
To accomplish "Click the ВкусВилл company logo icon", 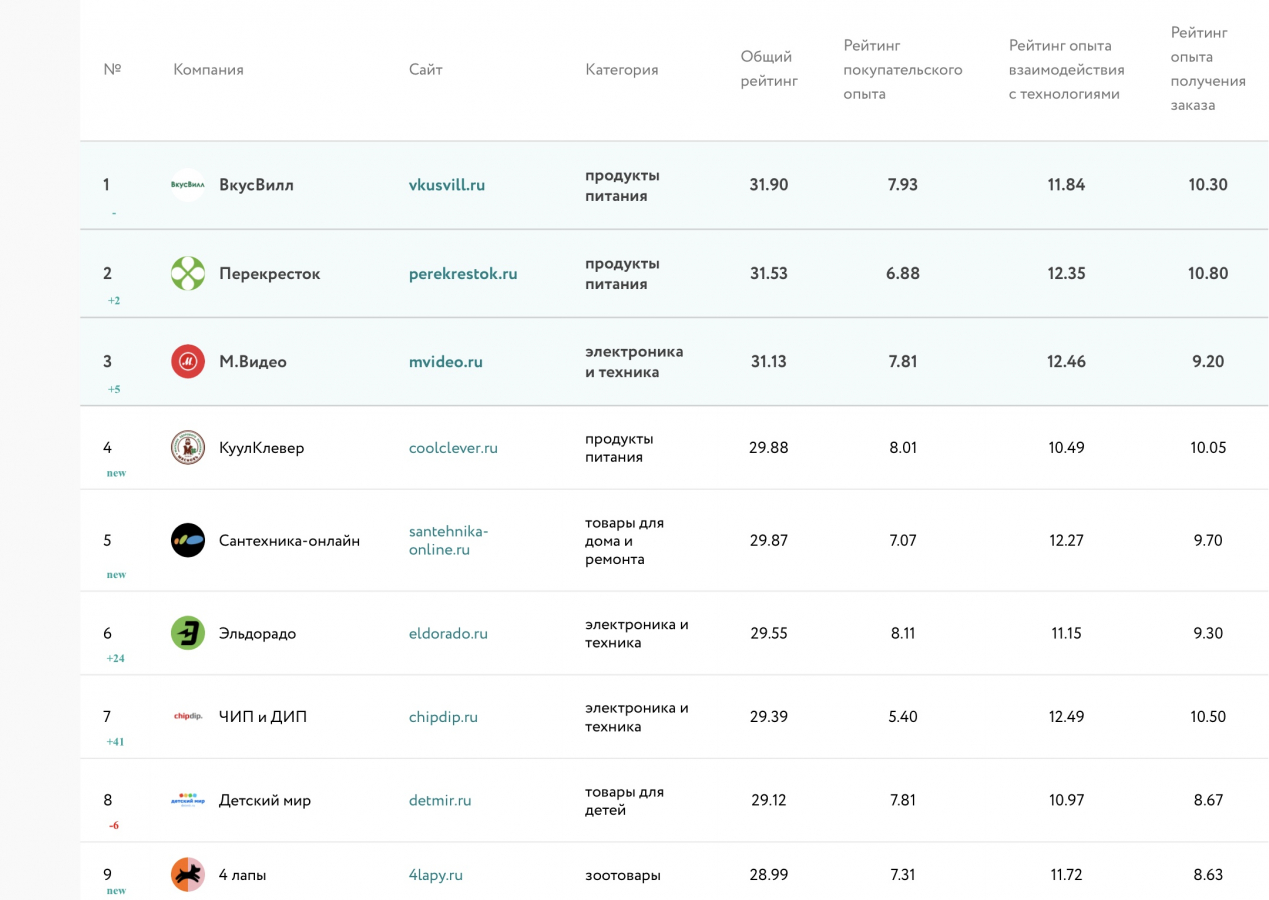I will [188, 185].
